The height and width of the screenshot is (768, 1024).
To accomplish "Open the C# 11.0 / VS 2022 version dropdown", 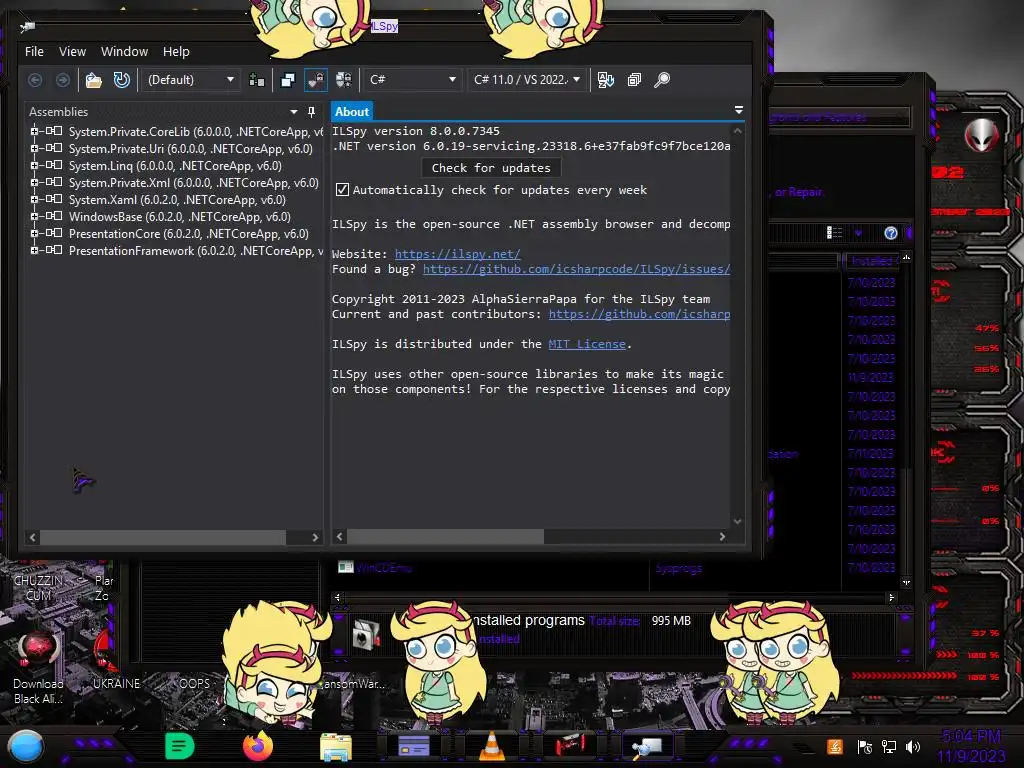I will point(527,80).
